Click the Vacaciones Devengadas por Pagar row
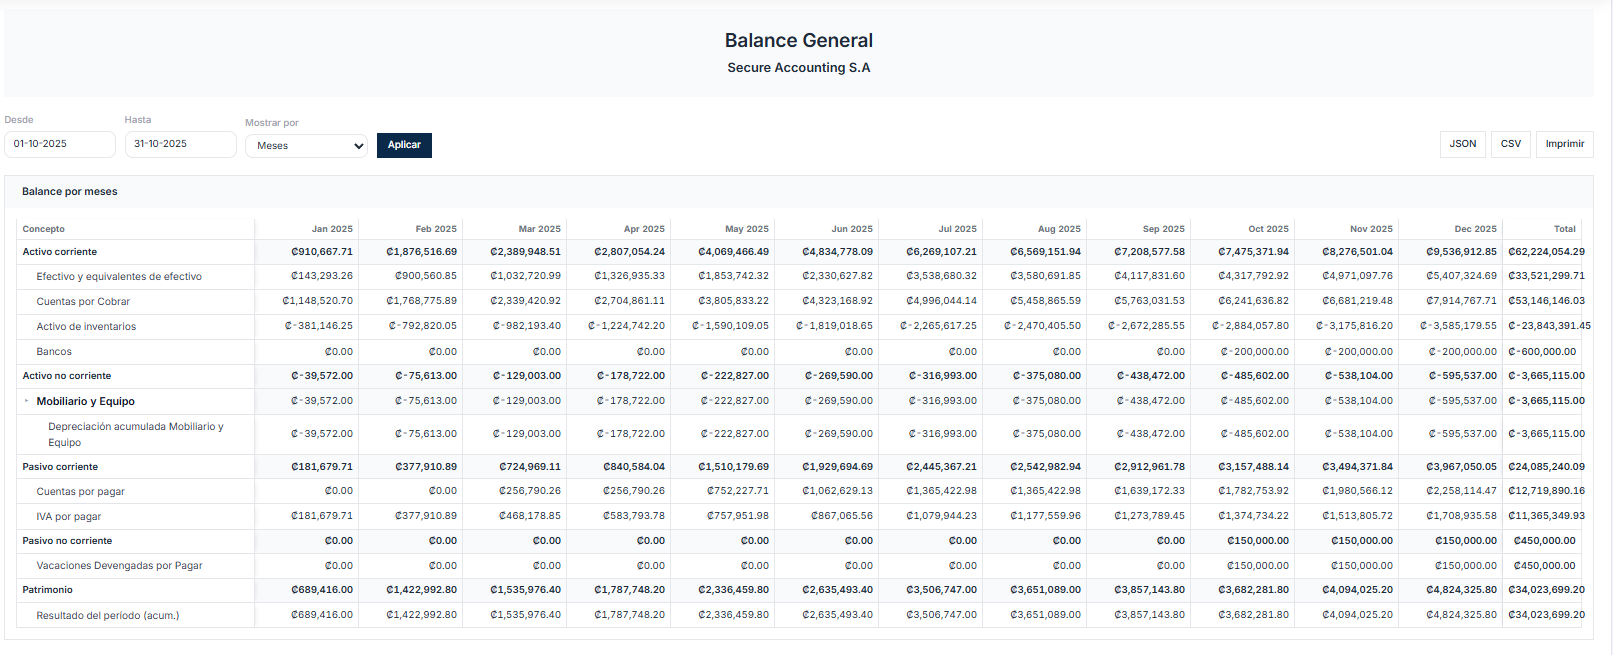 (x=119, y=566)
